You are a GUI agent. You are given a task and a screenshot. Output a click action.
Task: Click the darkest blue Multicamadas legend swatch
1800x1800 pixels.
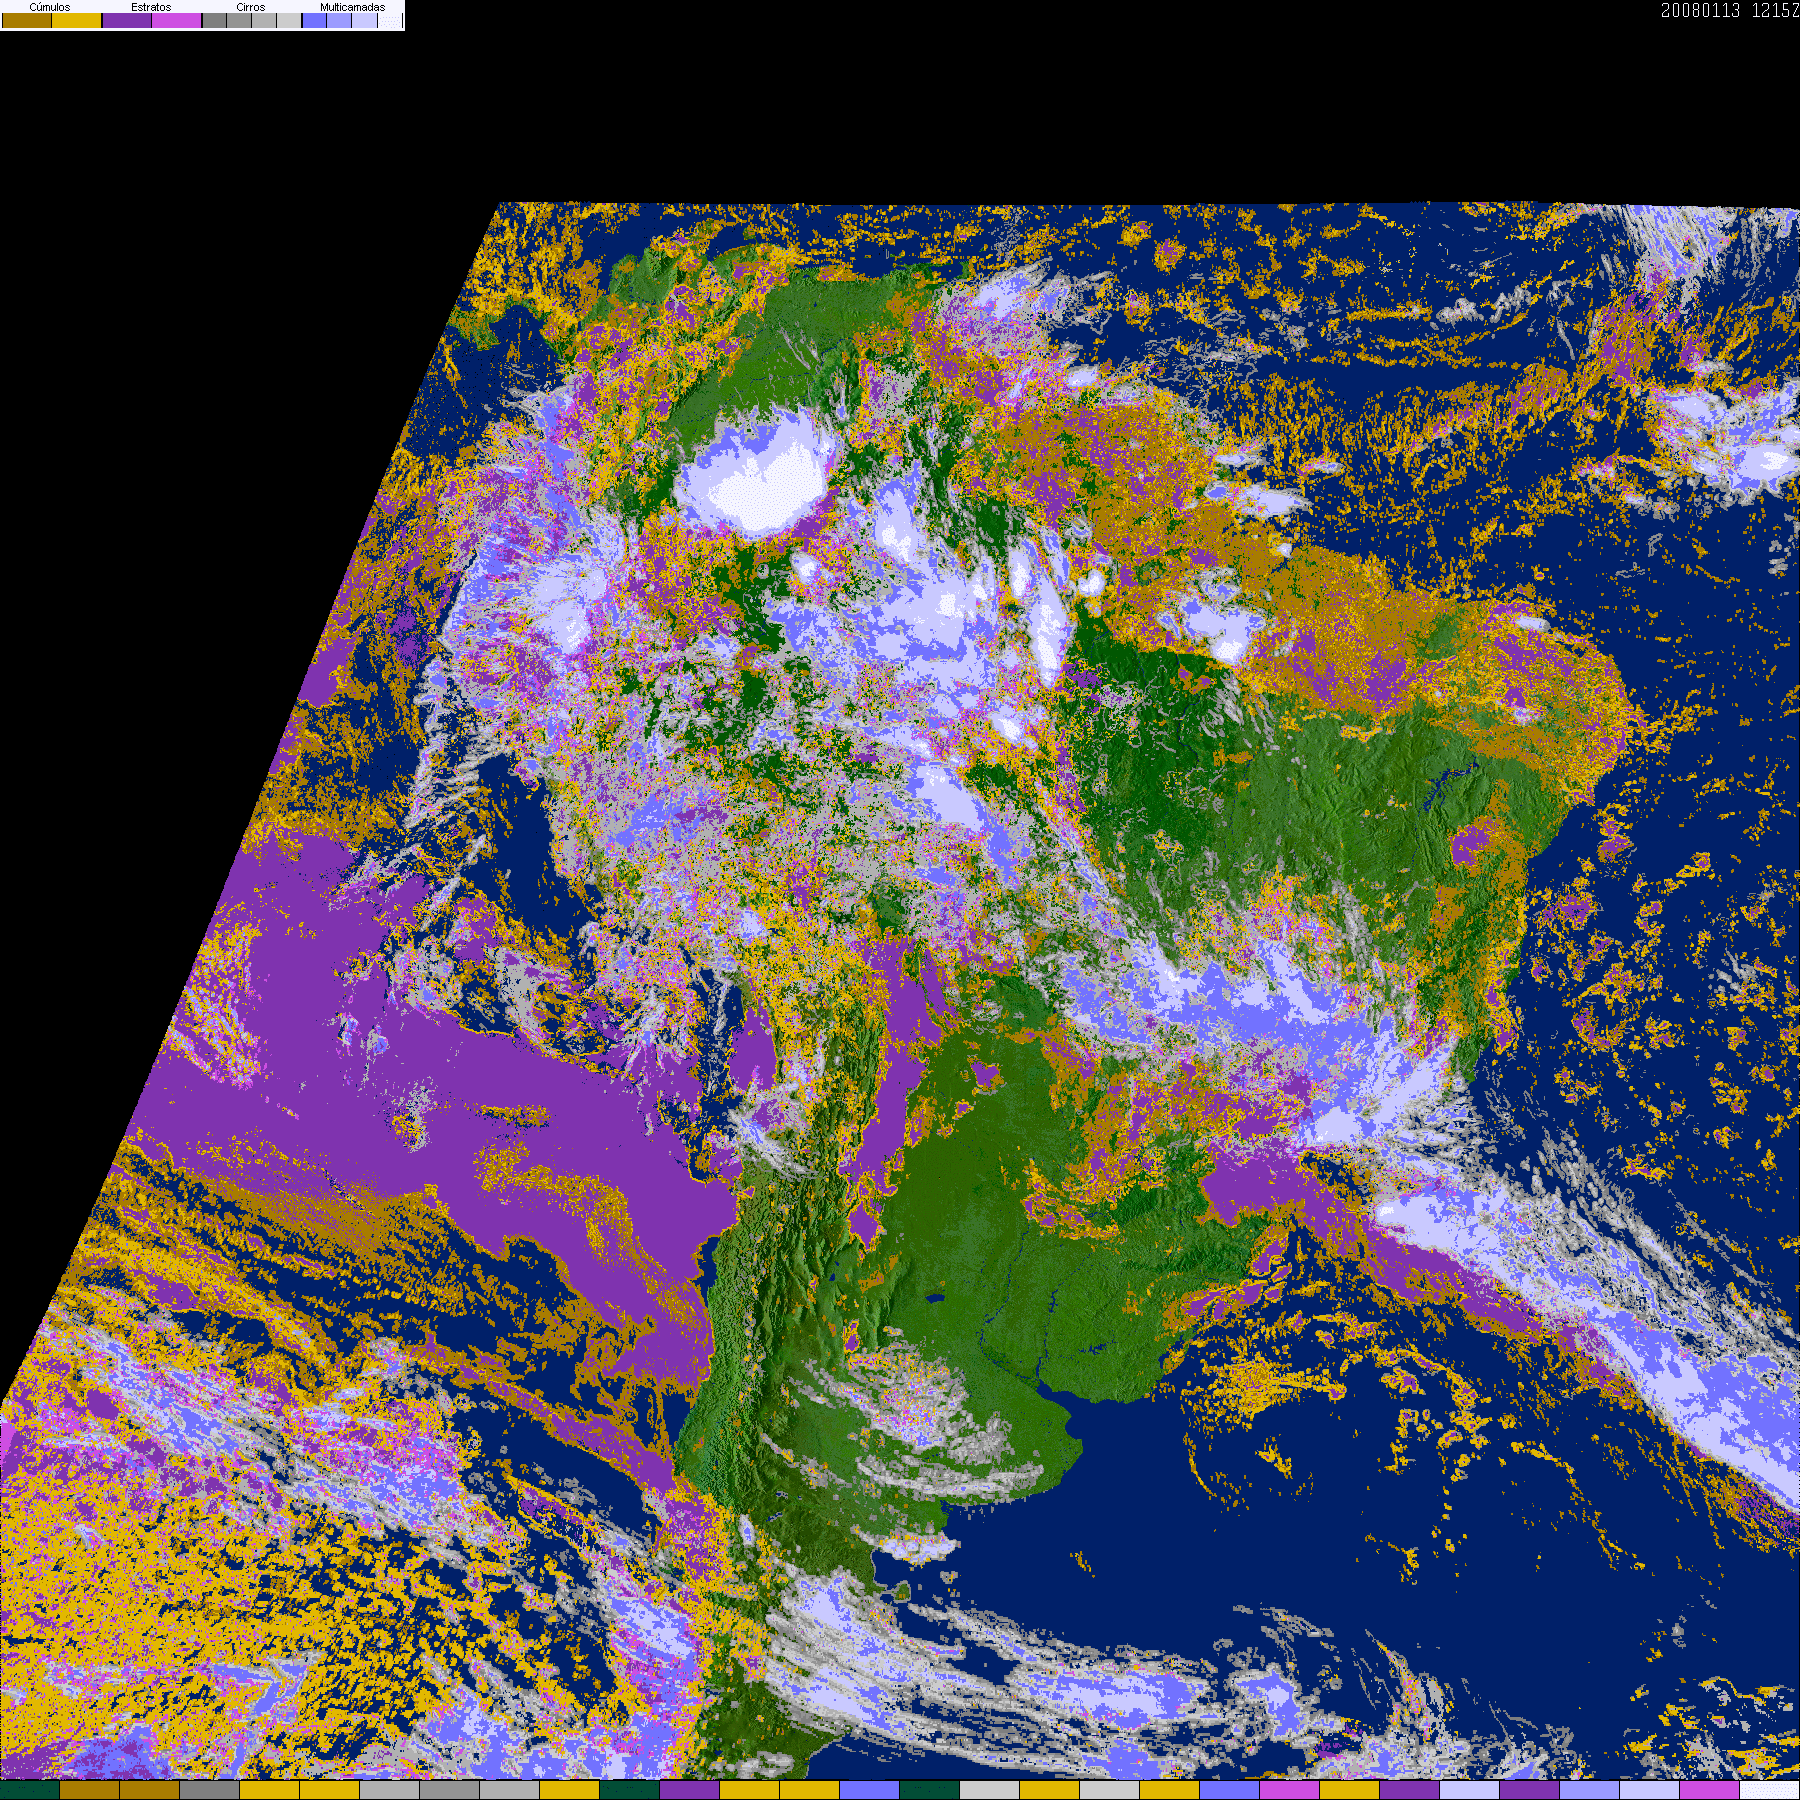tap(314, 20)
